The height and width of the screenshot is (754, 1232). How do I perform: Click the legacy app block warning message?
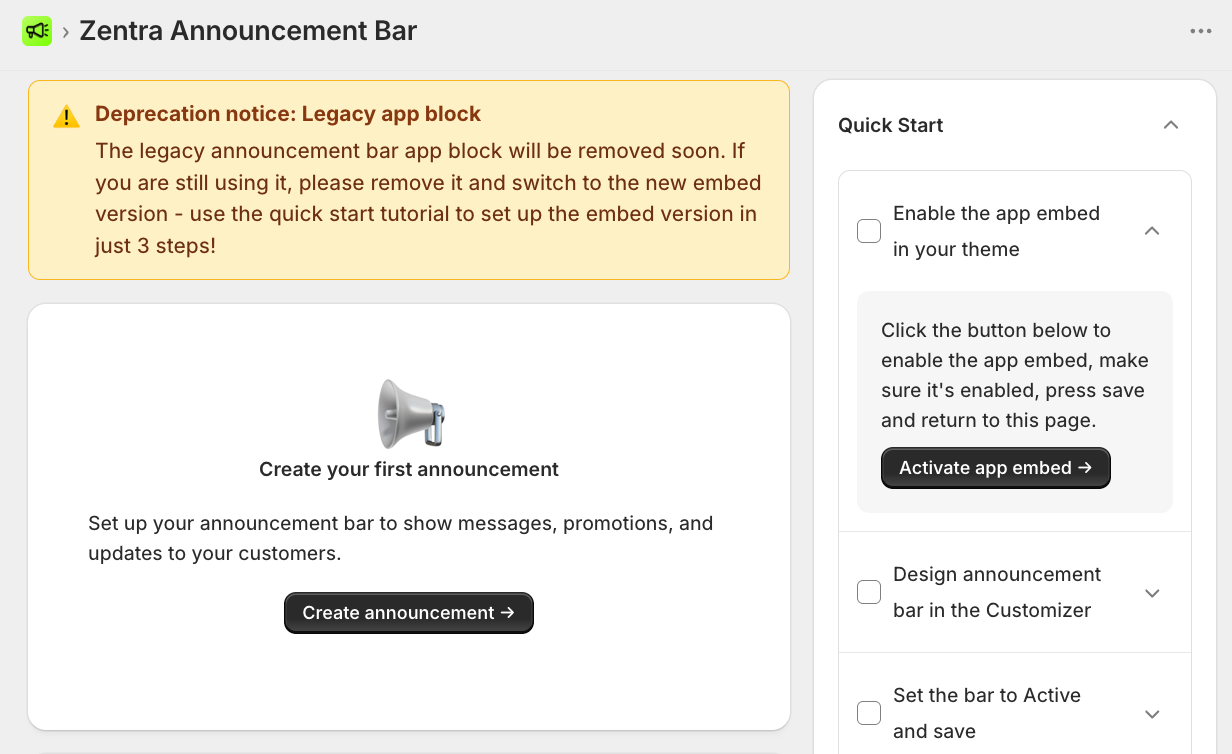[428, 198]
